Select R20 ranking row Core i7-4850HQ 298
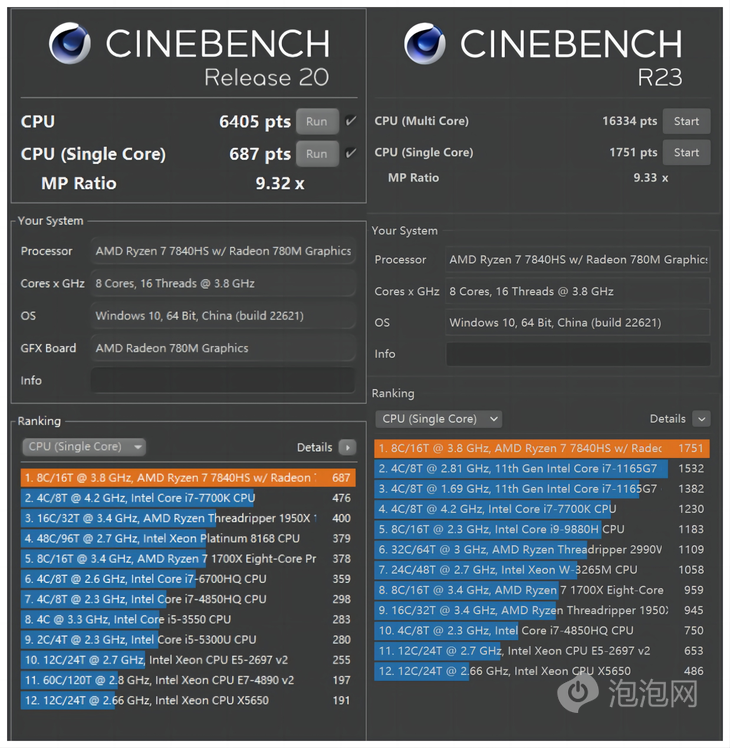This screenshot has height=748, width=730. 188,599
